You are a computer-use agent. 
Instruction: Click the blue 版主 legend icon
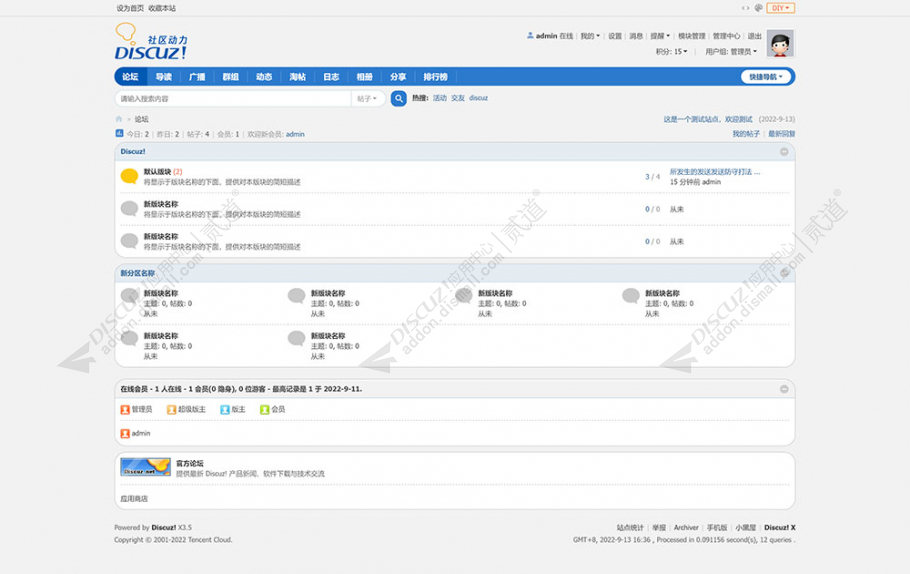click(x=225, y=410)
